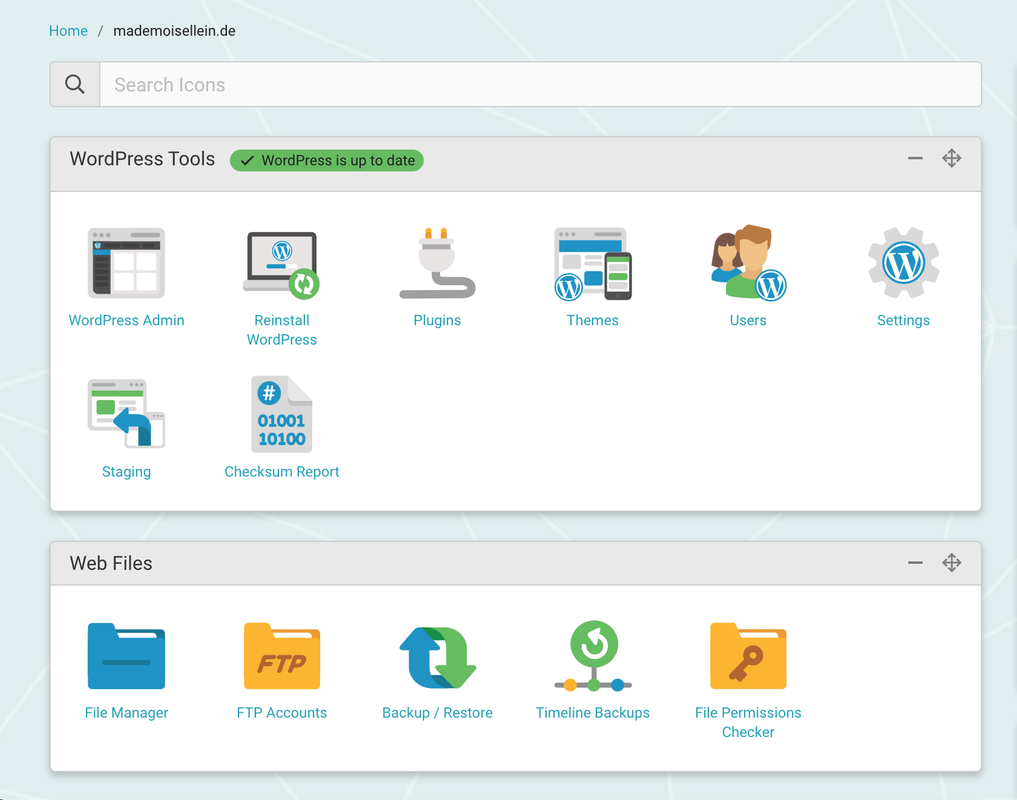Click the Web Files panel heading
Viewport: 1017px width, 800px height.
111,563
